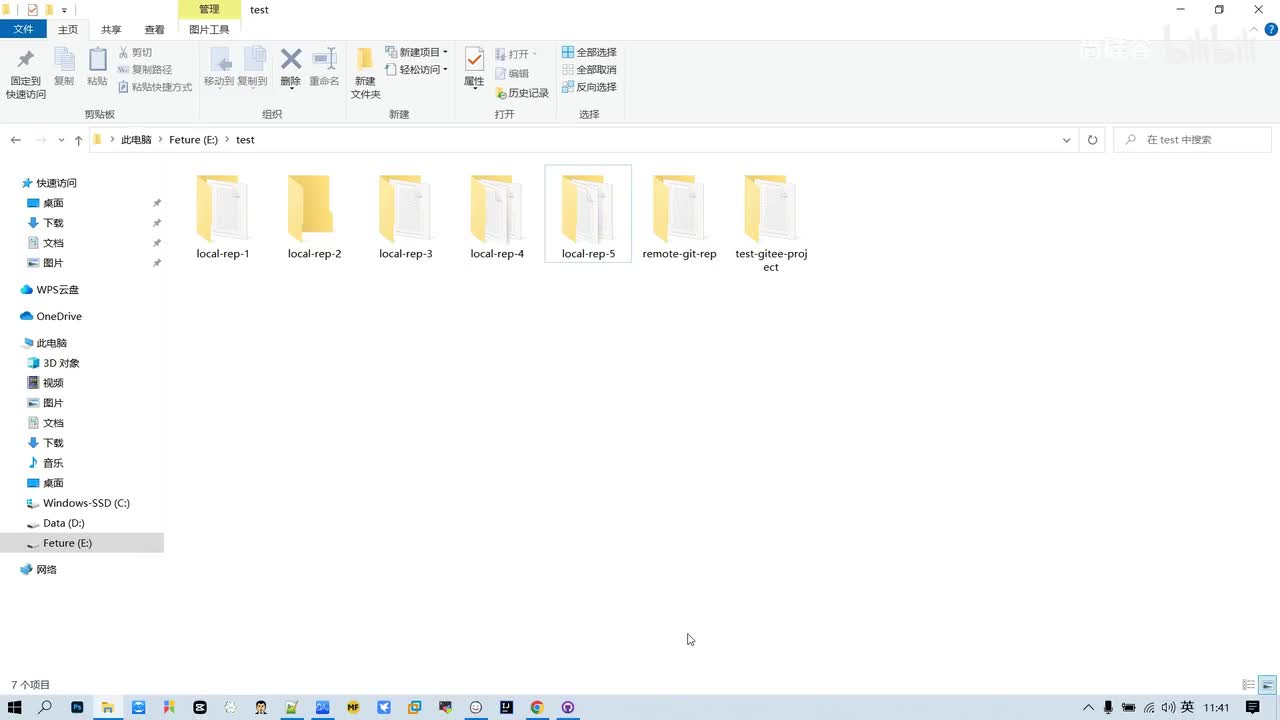1280x720 pixels.
Task: Expand the New item (新建项目) dropdown
Action: point(417,52)
